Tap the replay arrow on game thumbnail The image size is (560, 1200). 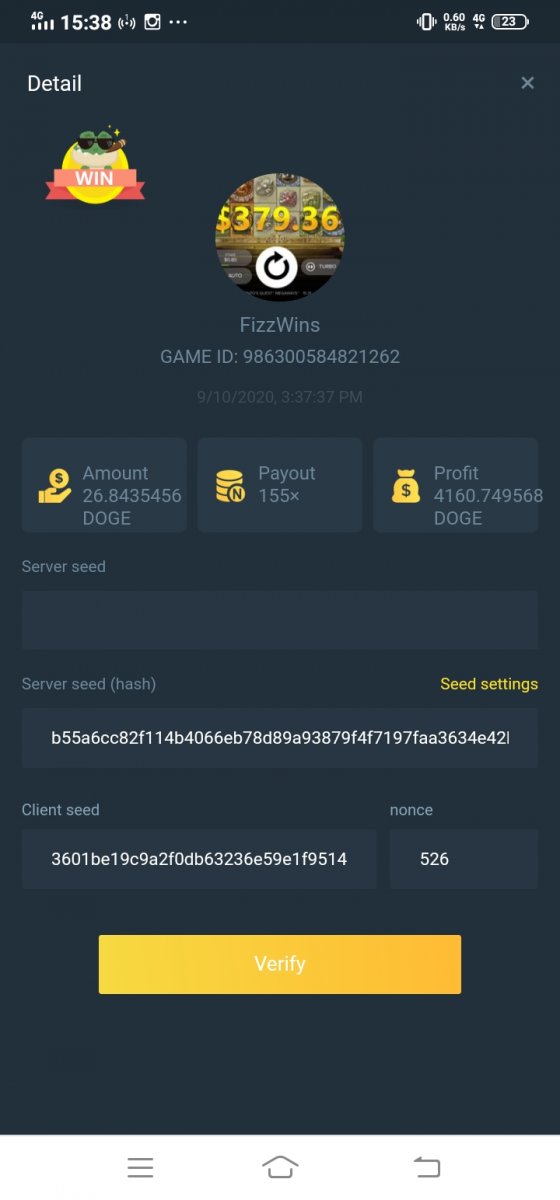(276, 267)
